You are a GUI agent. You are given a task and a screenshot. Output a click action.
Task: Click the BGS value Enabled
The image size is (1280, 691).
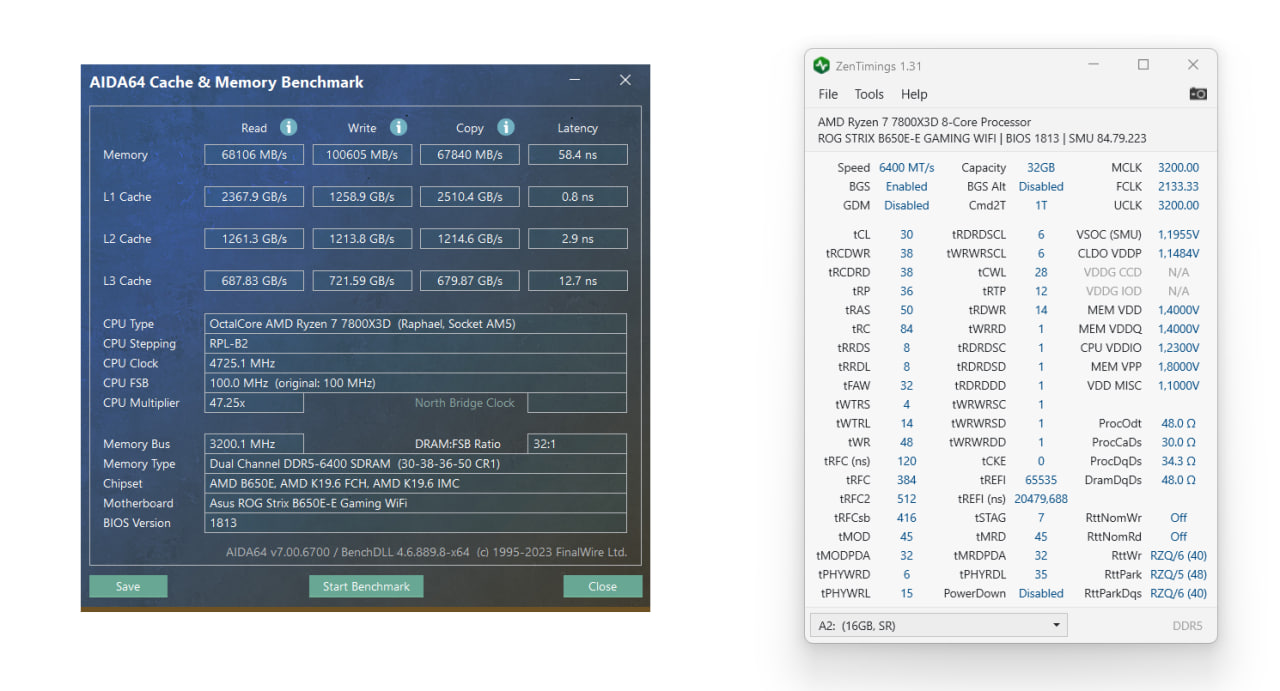pos(906,186)
